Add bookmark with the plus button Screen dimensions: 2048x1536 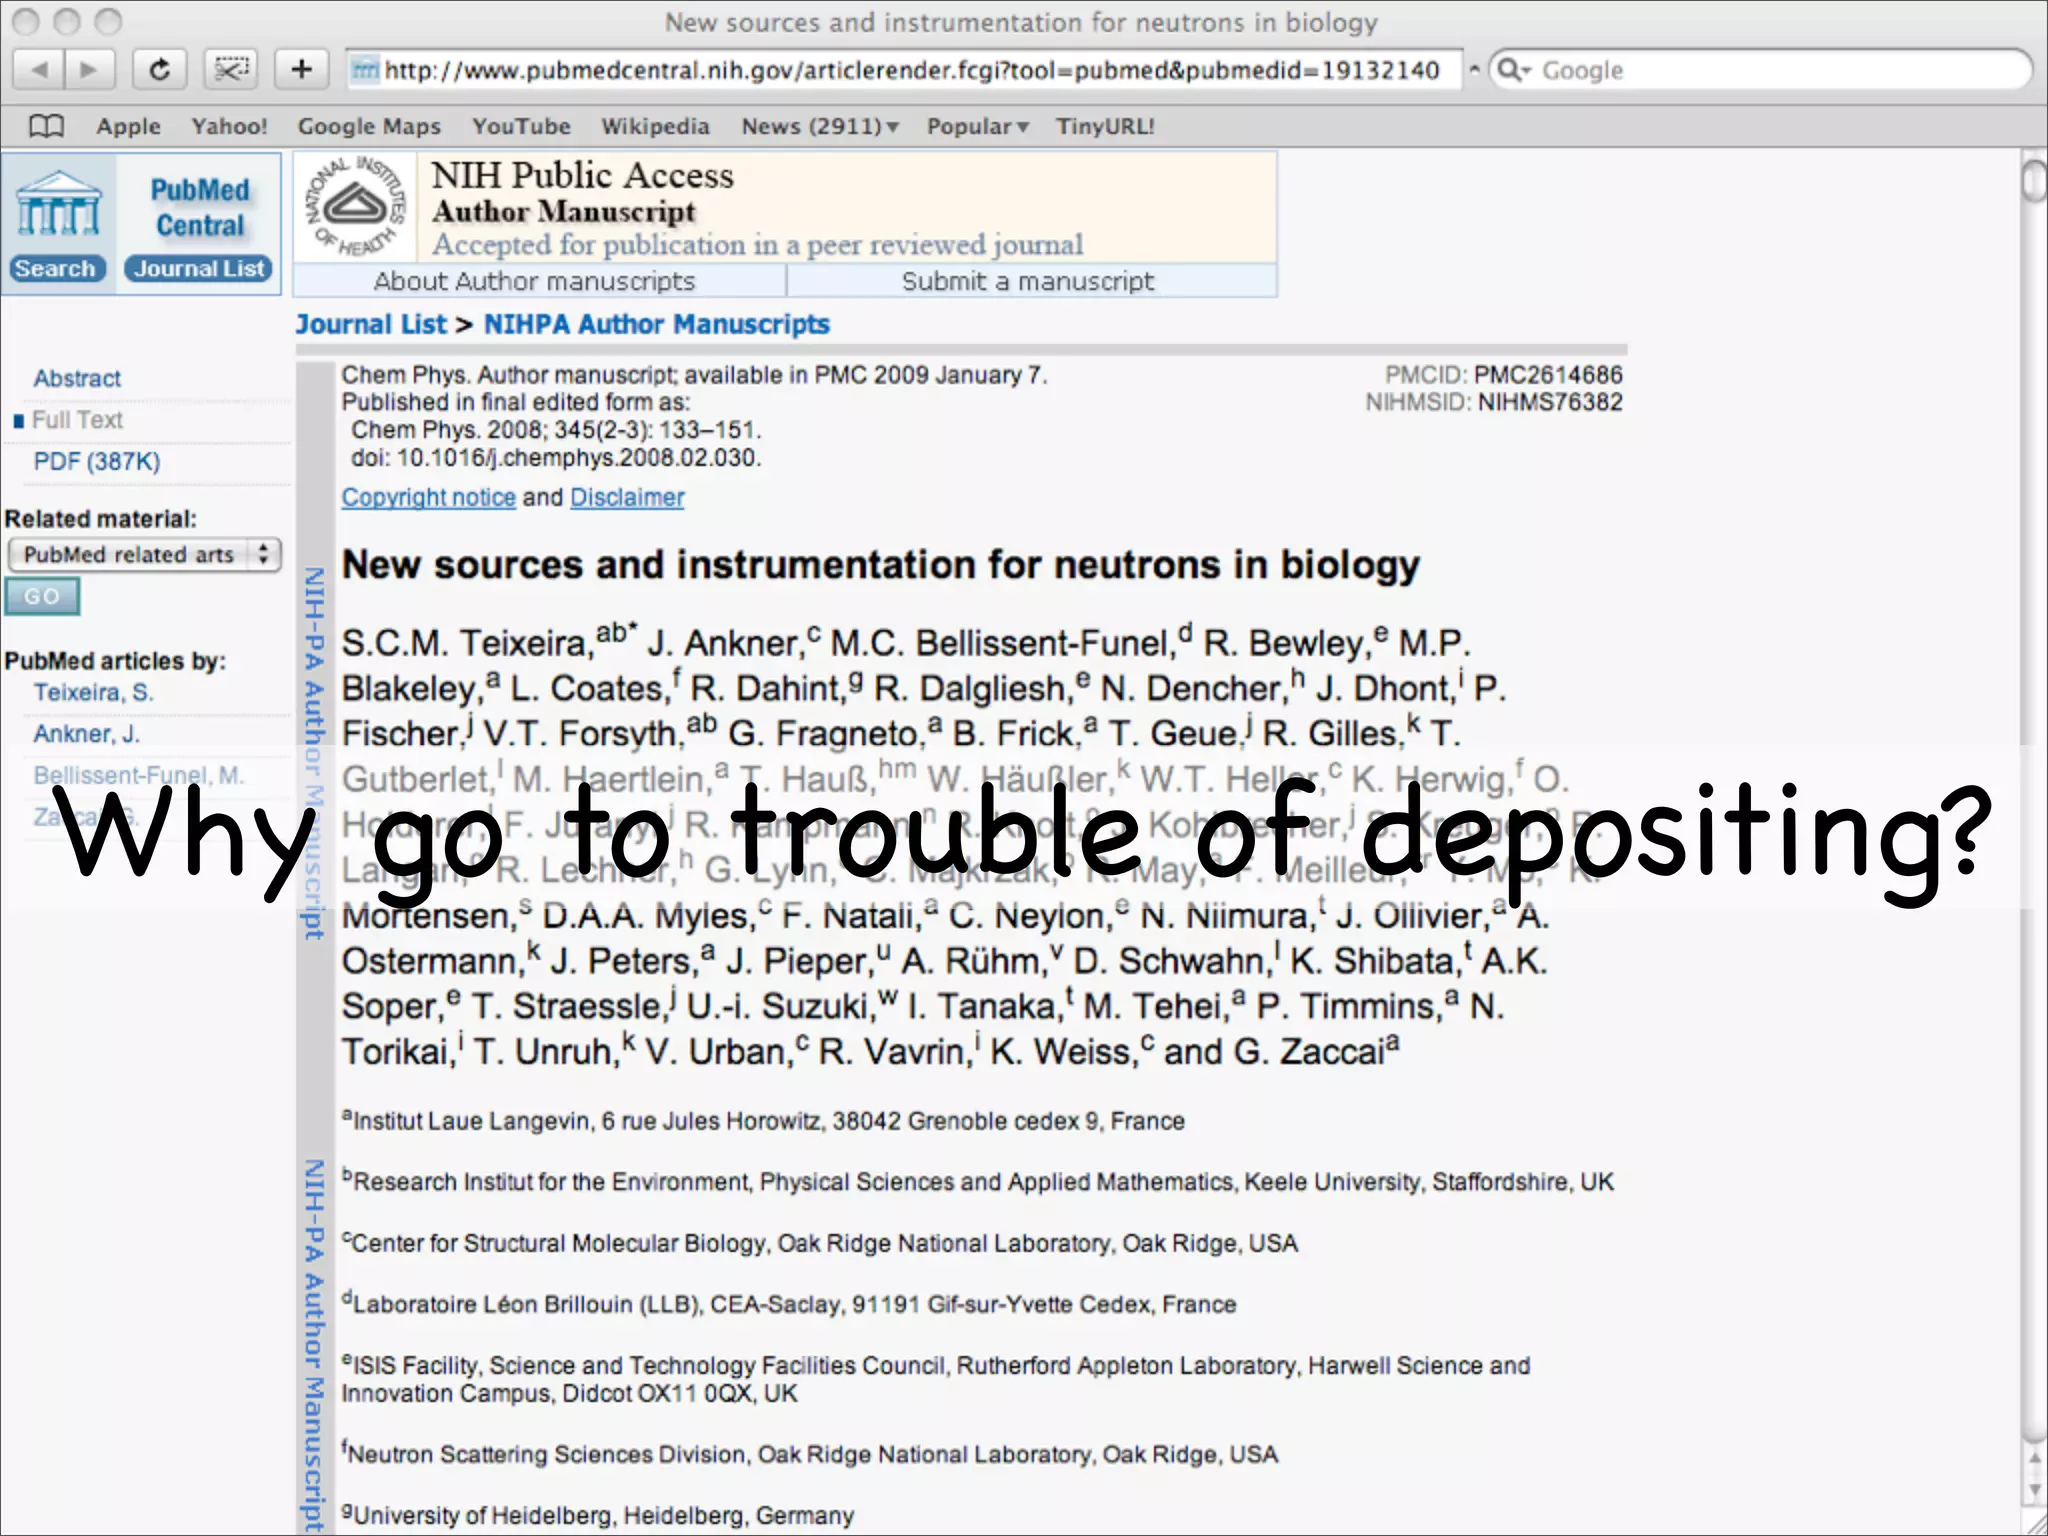point(301,70)
